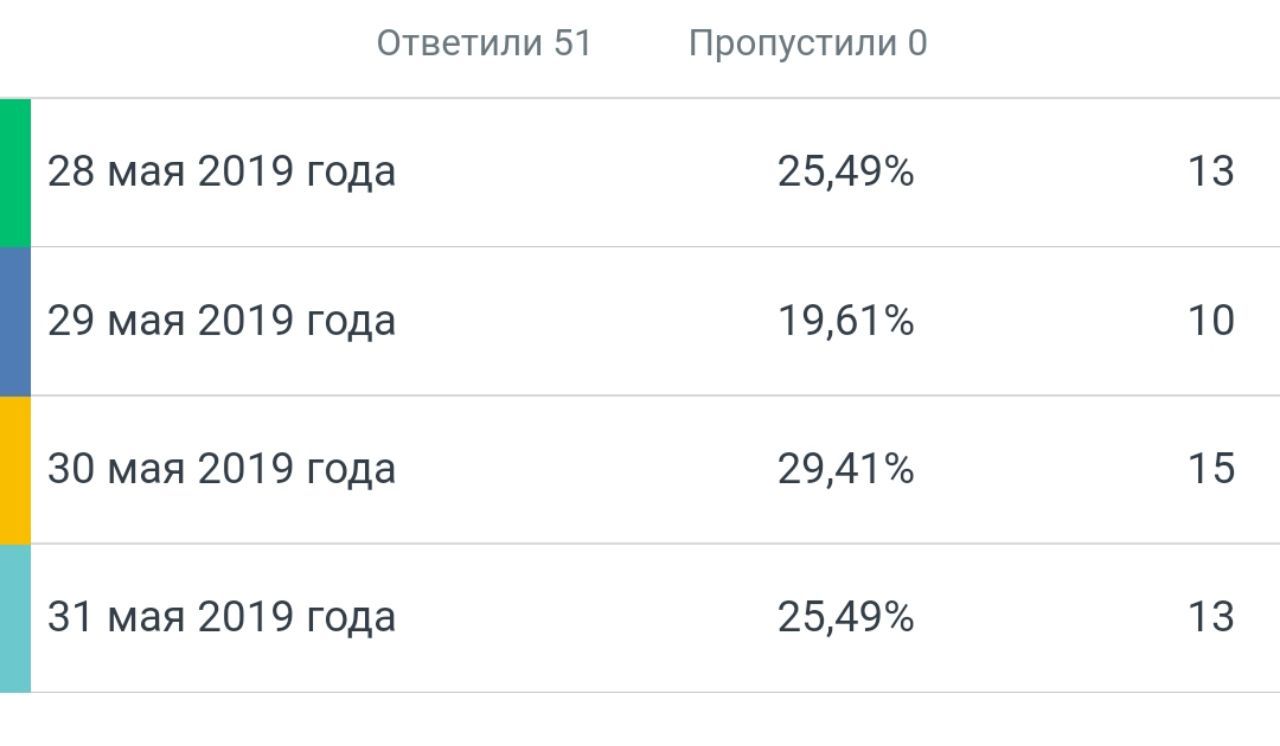
Task: Click the yellow color swatch for 30 мая
Action: [x=15, y=470]
